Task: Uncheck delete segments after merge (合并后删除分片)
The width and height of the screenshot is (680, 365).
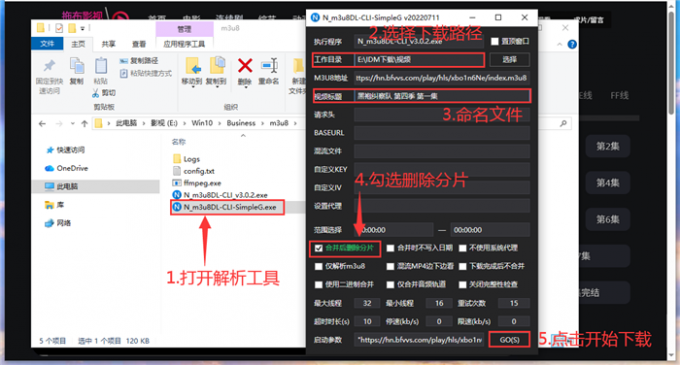Action: pos(319,248)
